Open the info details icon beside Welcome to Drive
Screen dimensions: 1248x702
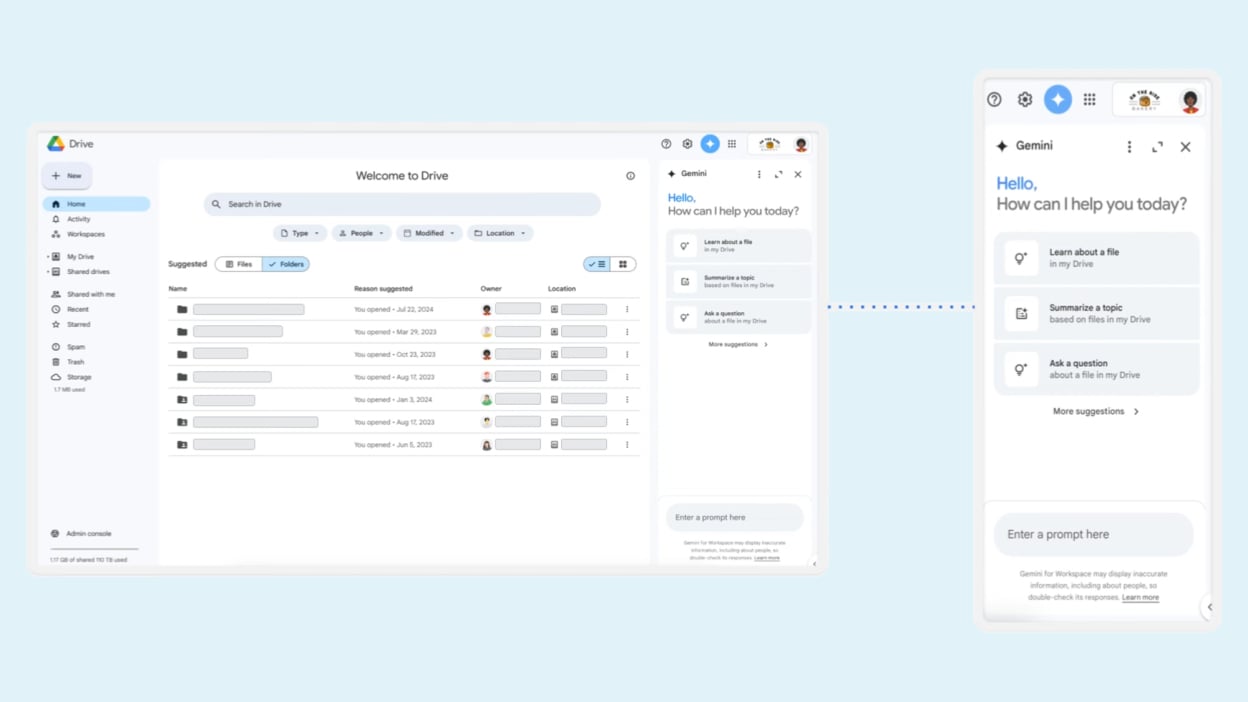(x=630, y=176)
